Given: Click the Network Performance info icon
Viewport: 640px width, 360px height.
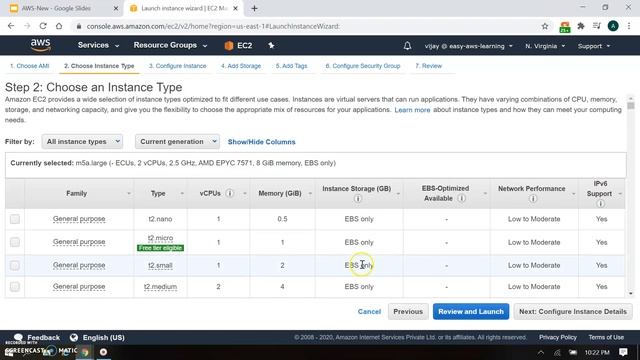Looking at the screenshot, I should pos(533,198).
